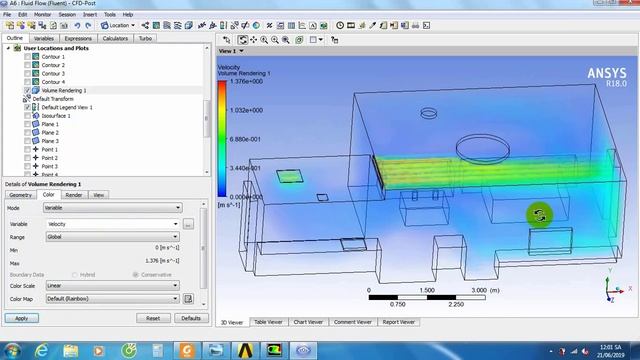Viewport: 640px width, 360px height.
Task: Open the Variable dropdown showing Velocity
Action: point(112,224)
